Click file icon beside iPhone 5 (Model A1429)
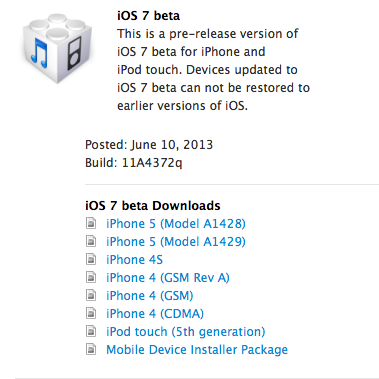The width and height of the screenshot is (379, 379). pos(91,241)
